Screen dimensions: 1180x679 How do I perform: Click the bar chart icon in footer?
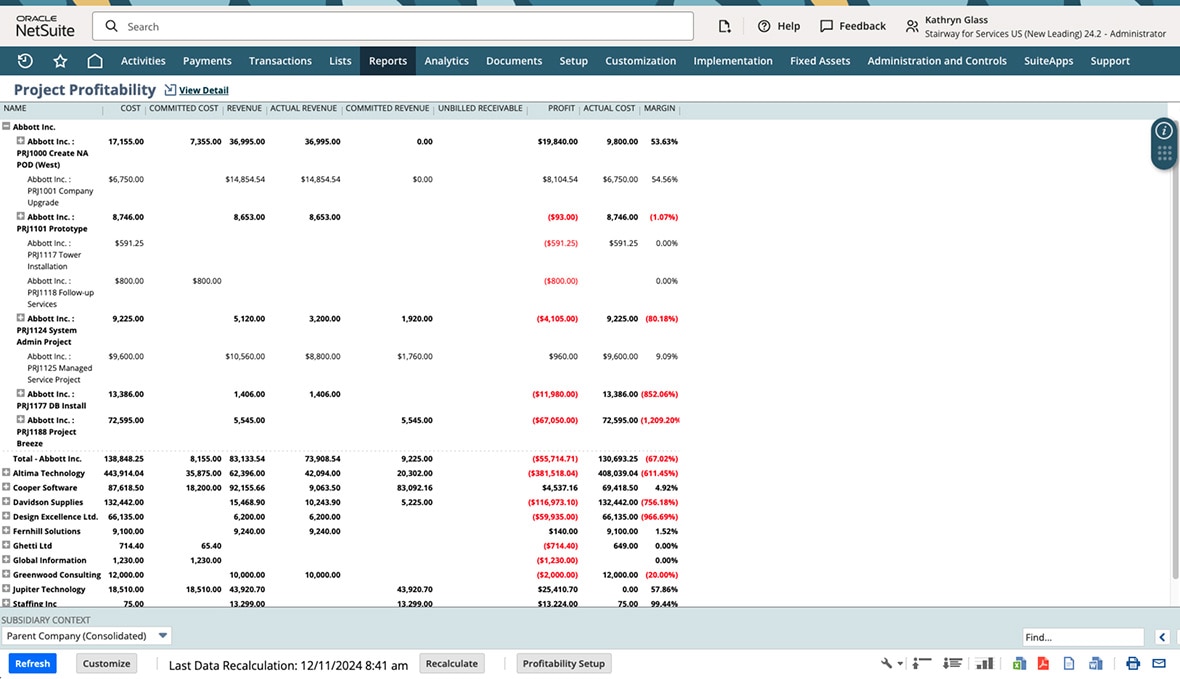[x=985, y=664]
